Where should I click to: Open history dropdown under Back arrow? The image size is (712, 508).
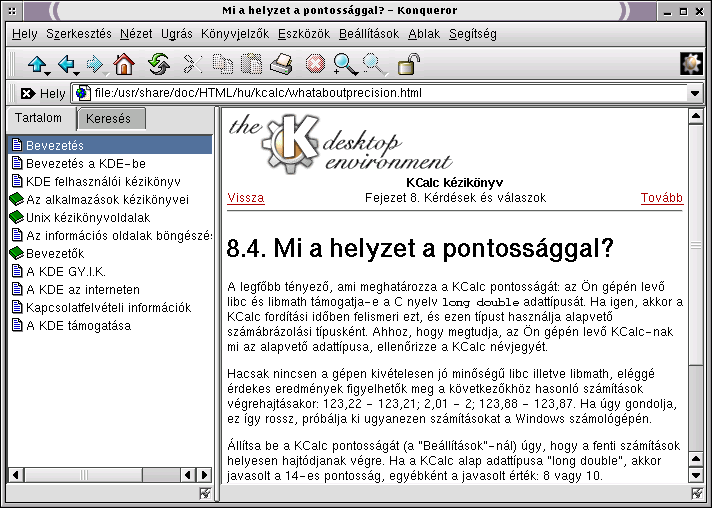(x=77, y=74)
